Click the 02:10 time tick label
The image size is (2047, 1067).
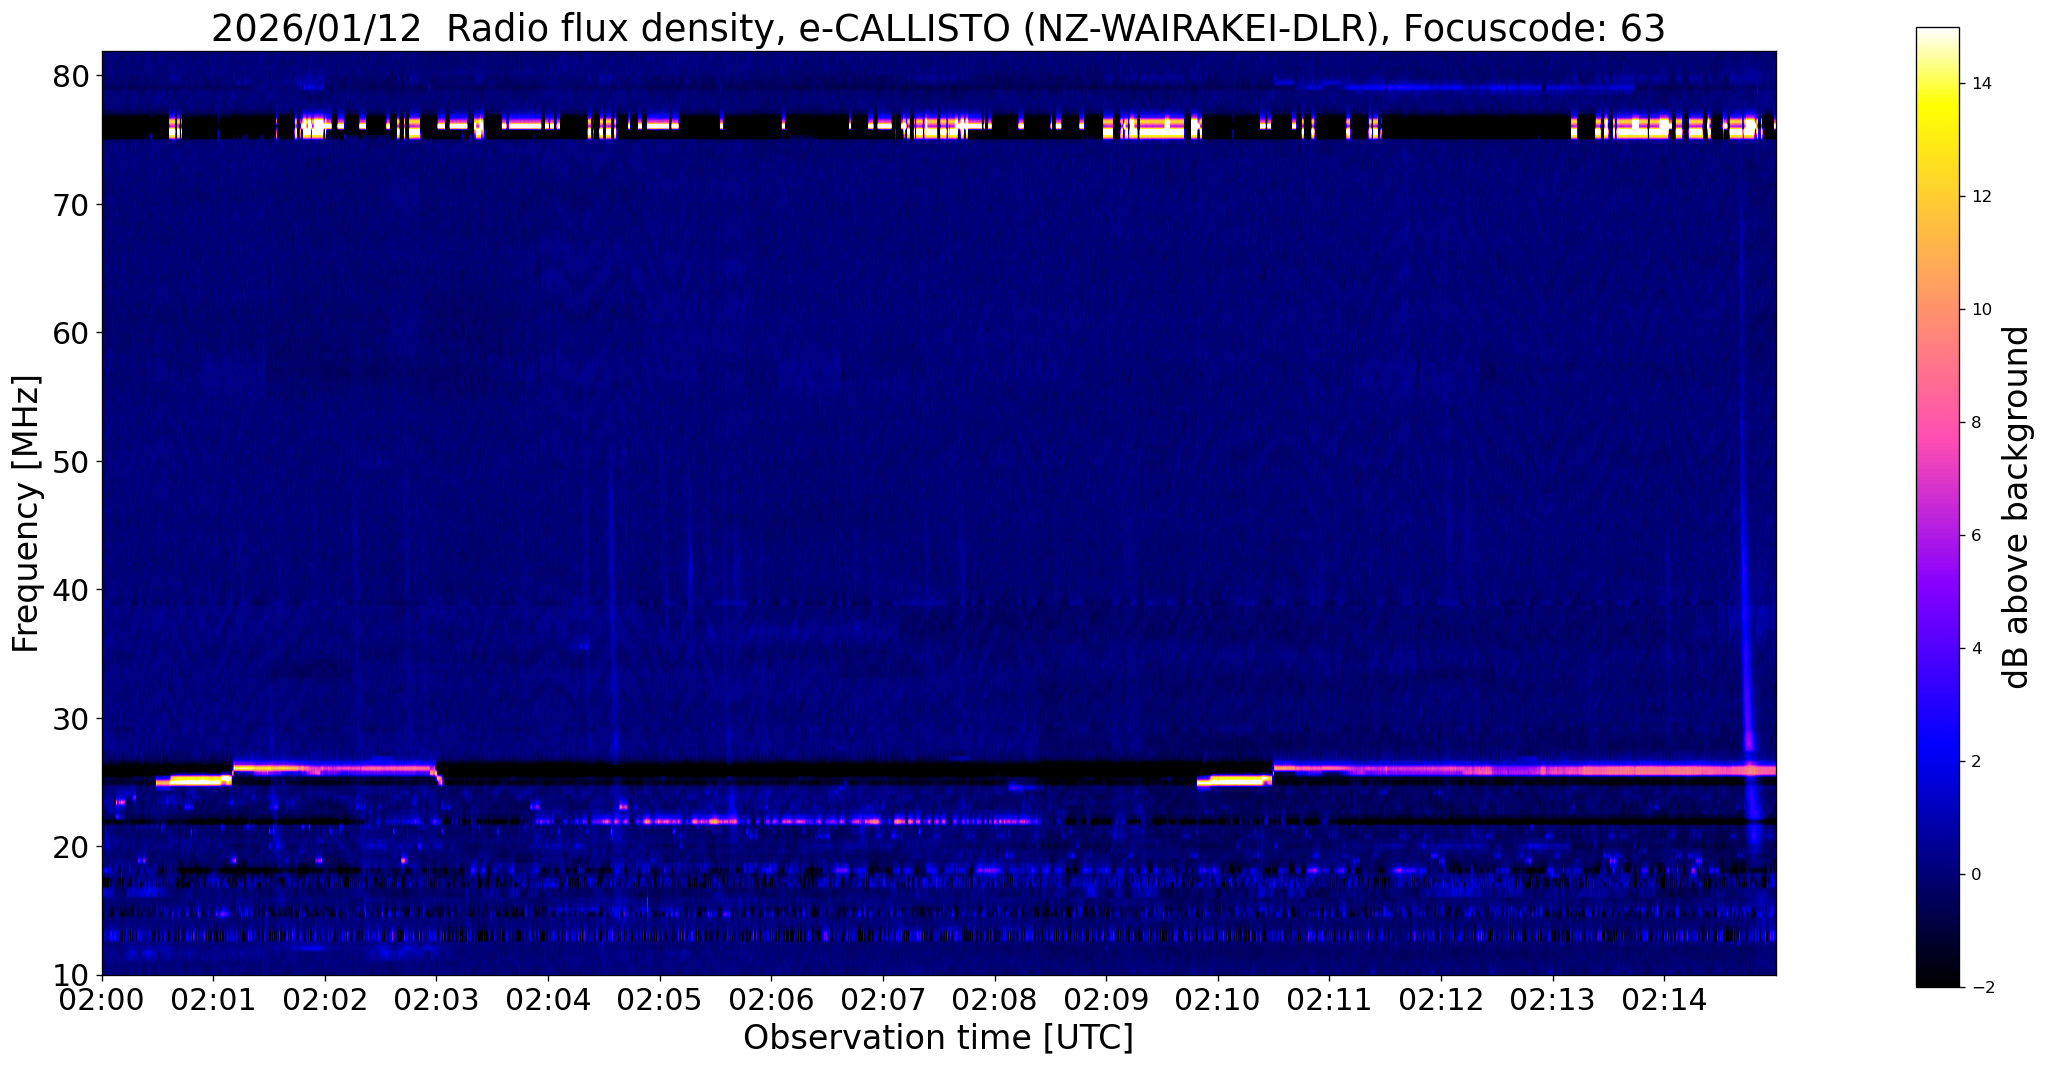[1218, 999]
